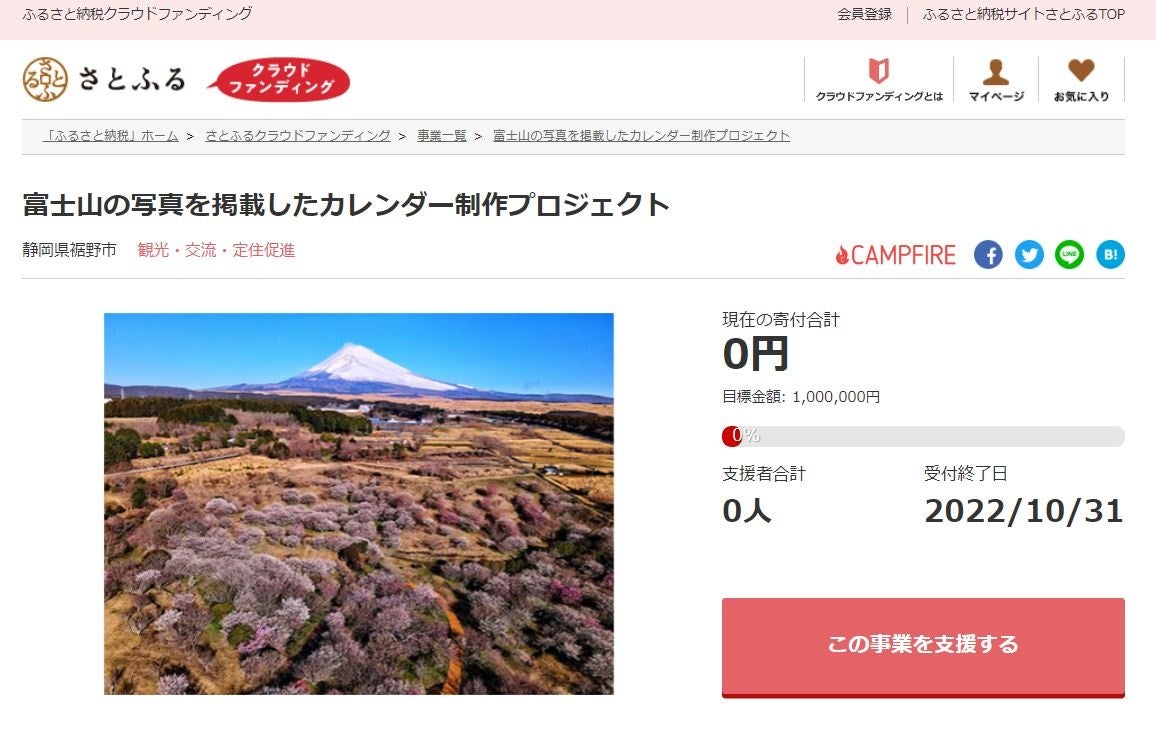Bookmark with Hatena B! icon
Screen dimensions: 1156x736
[x=1110, y=255]
